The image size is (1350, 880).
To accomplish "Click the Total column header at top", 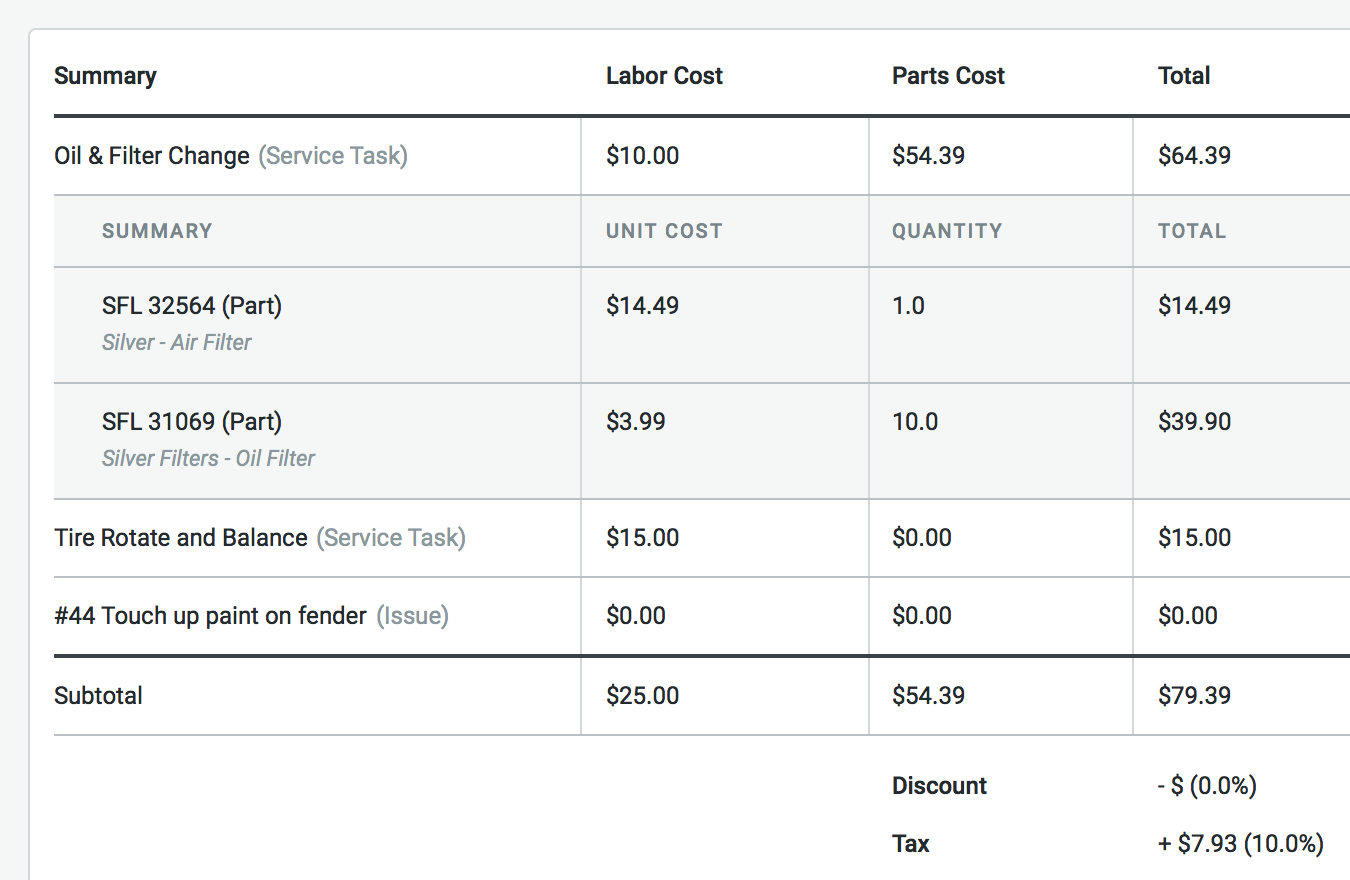I will [1184, 76].
